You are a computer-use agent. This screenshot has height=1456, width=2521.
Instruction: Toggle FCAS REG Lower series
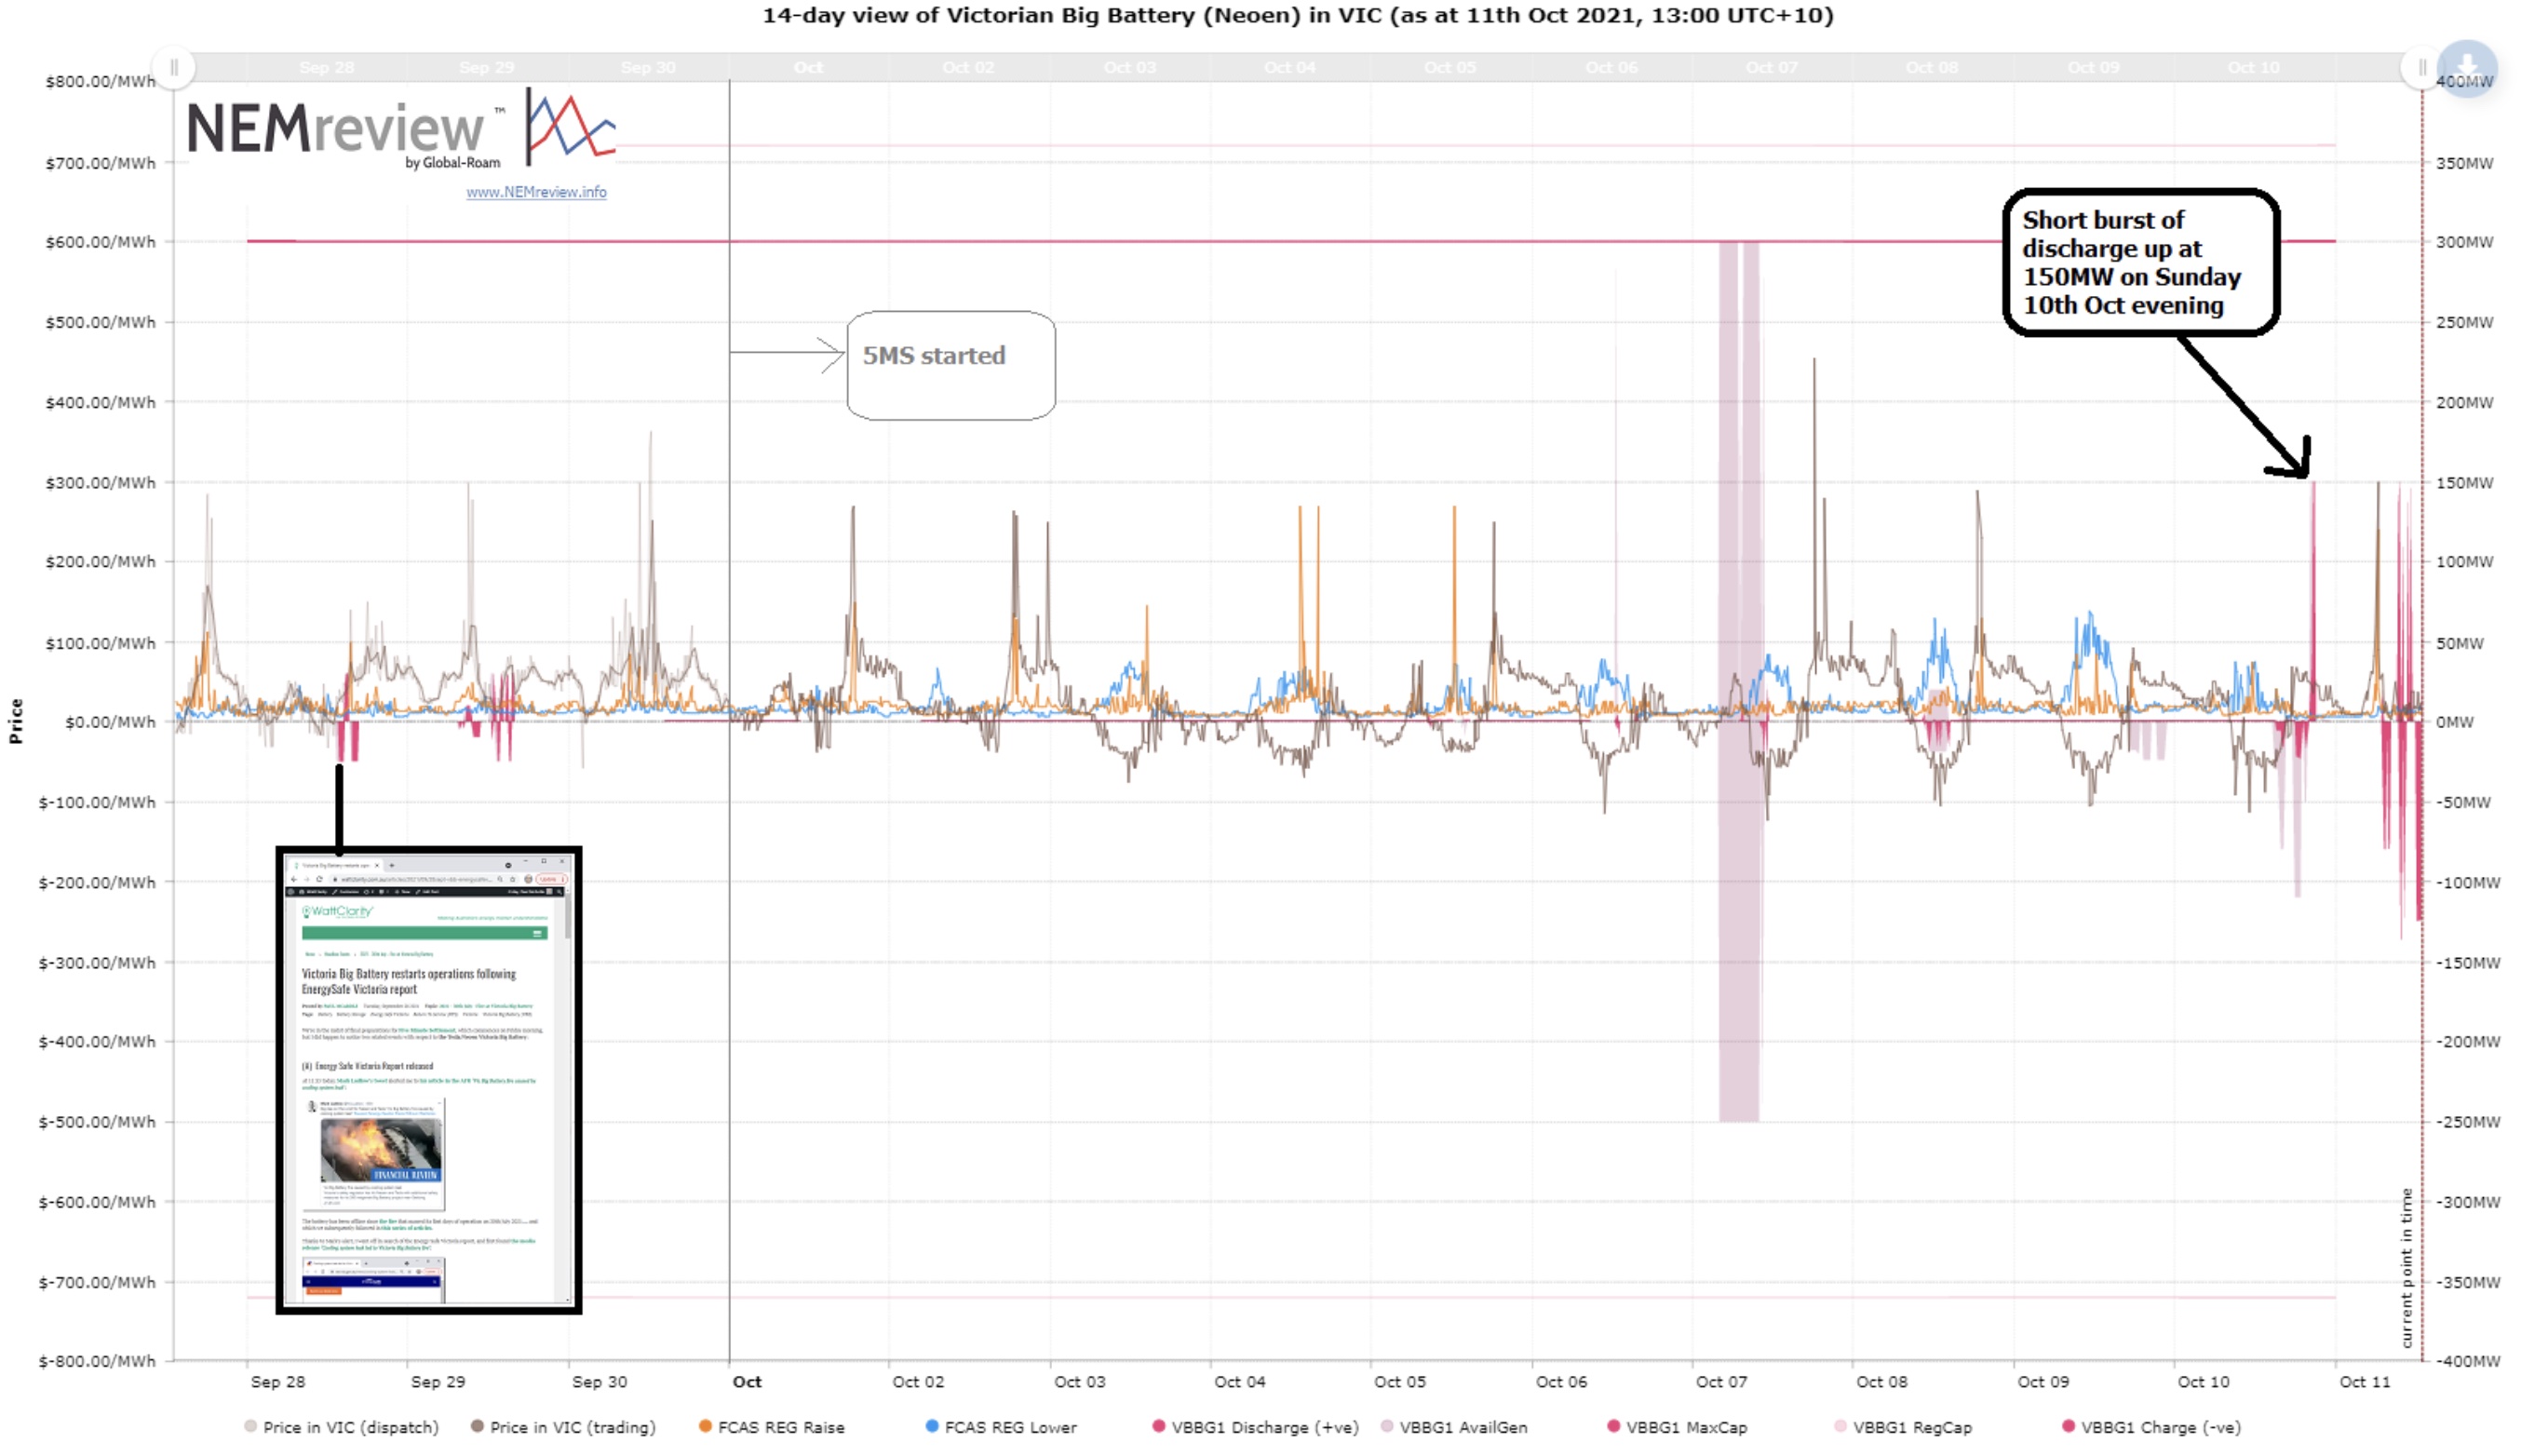[1001, 1427]
